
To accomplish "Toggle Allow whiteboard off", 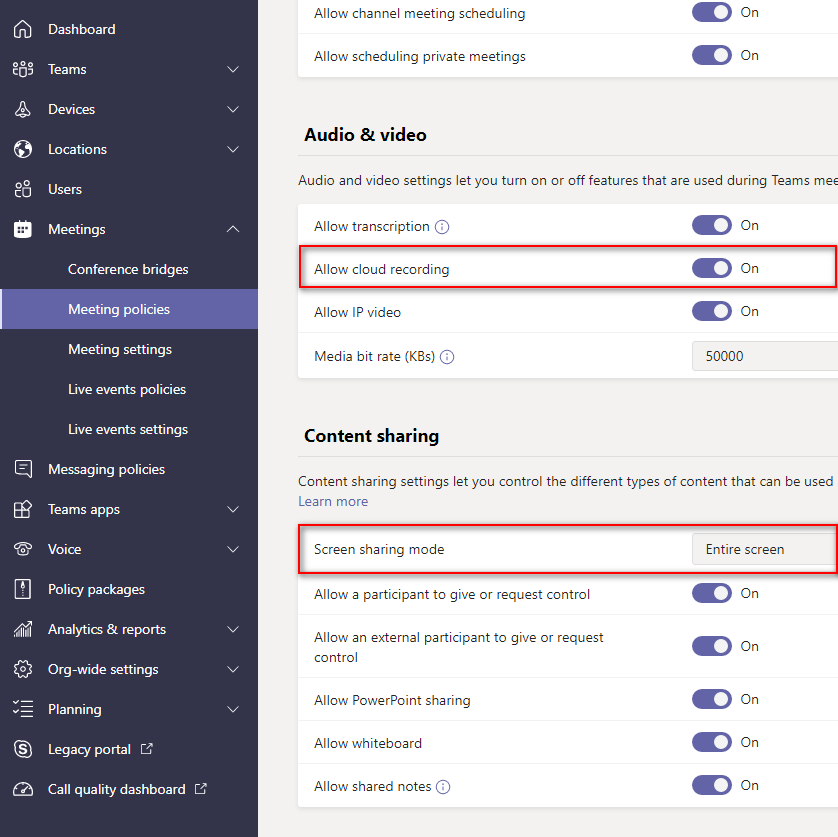I will click(711, 742).
